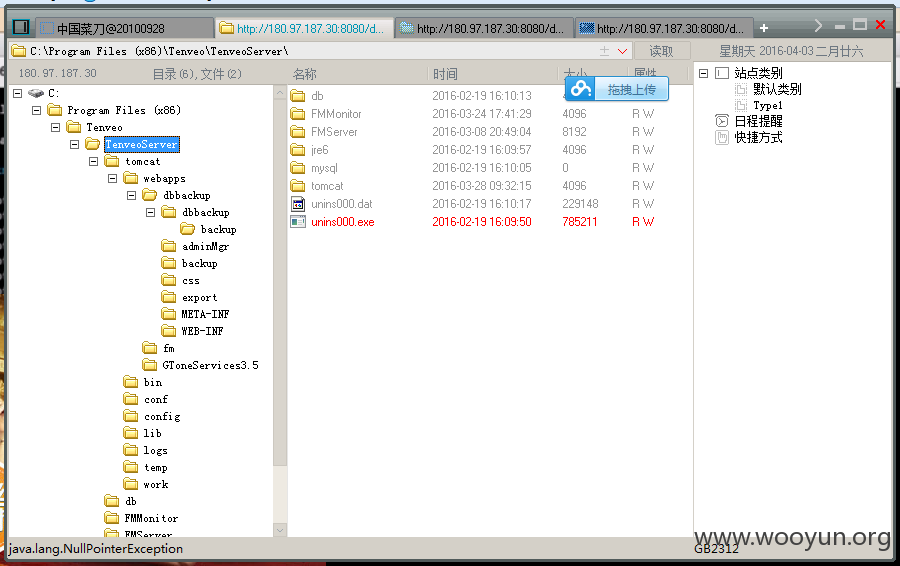Select the export folder in the tree

click(x=199, y=297)
